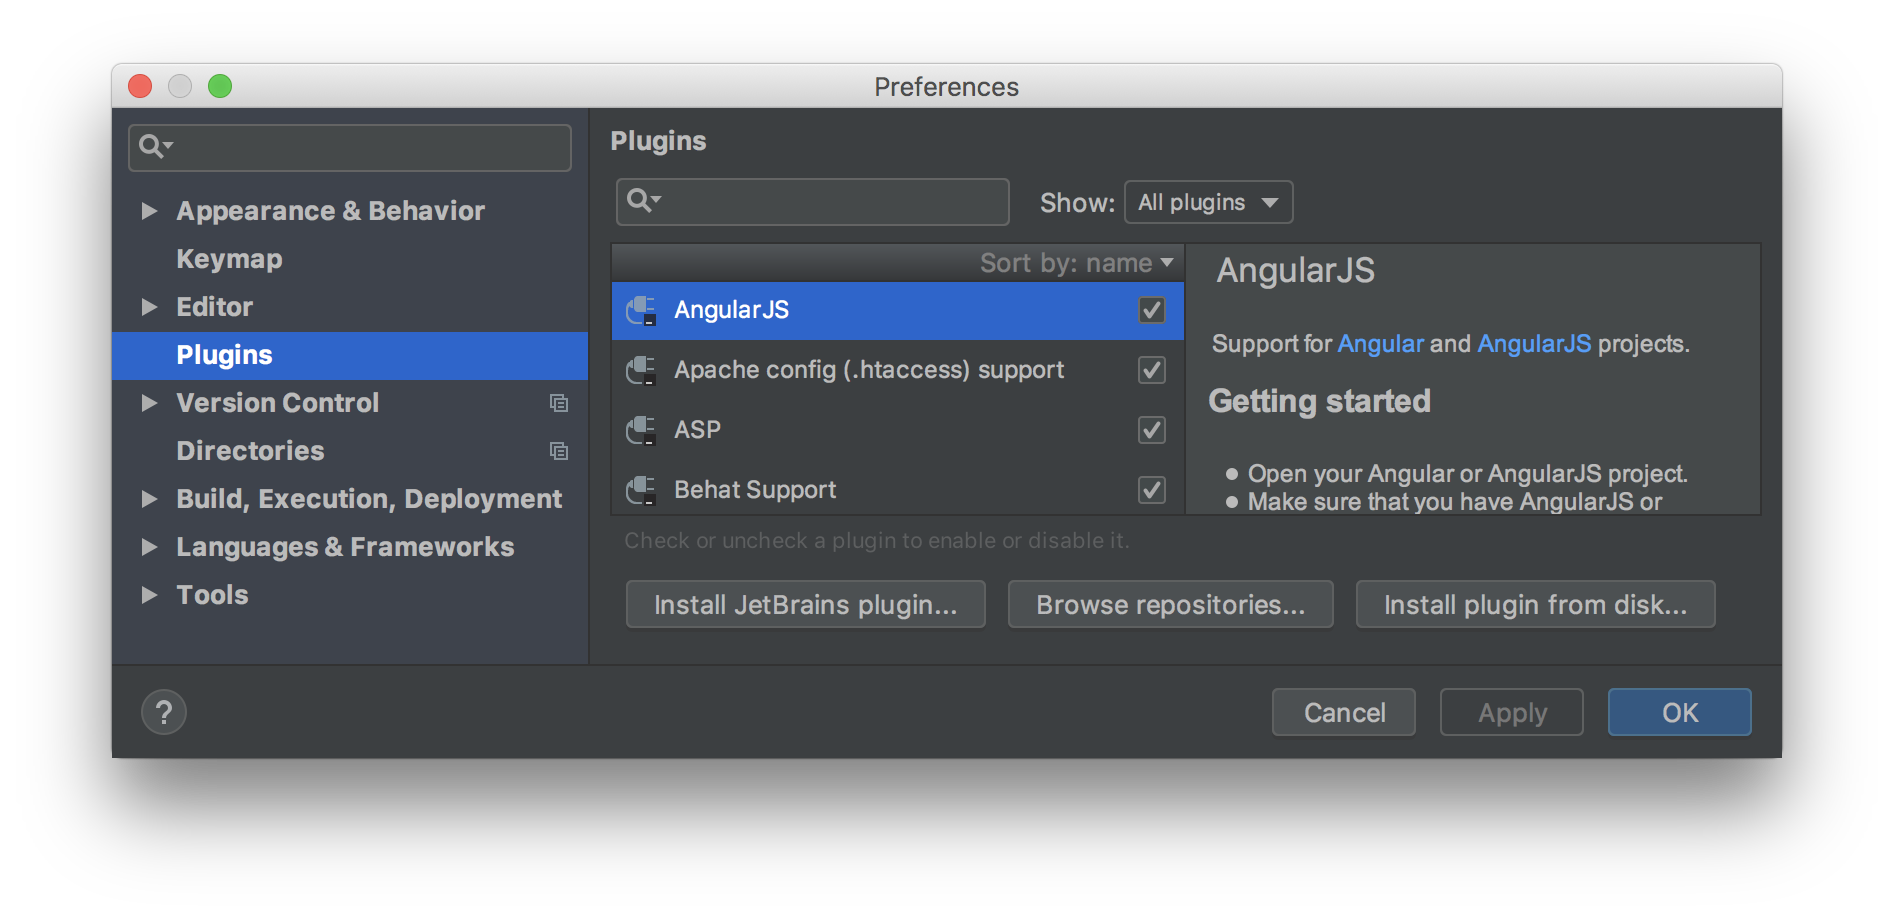Focus the plugins search field
The height and width of the screenshot is (918, 1894).
[x=813, y=202]
